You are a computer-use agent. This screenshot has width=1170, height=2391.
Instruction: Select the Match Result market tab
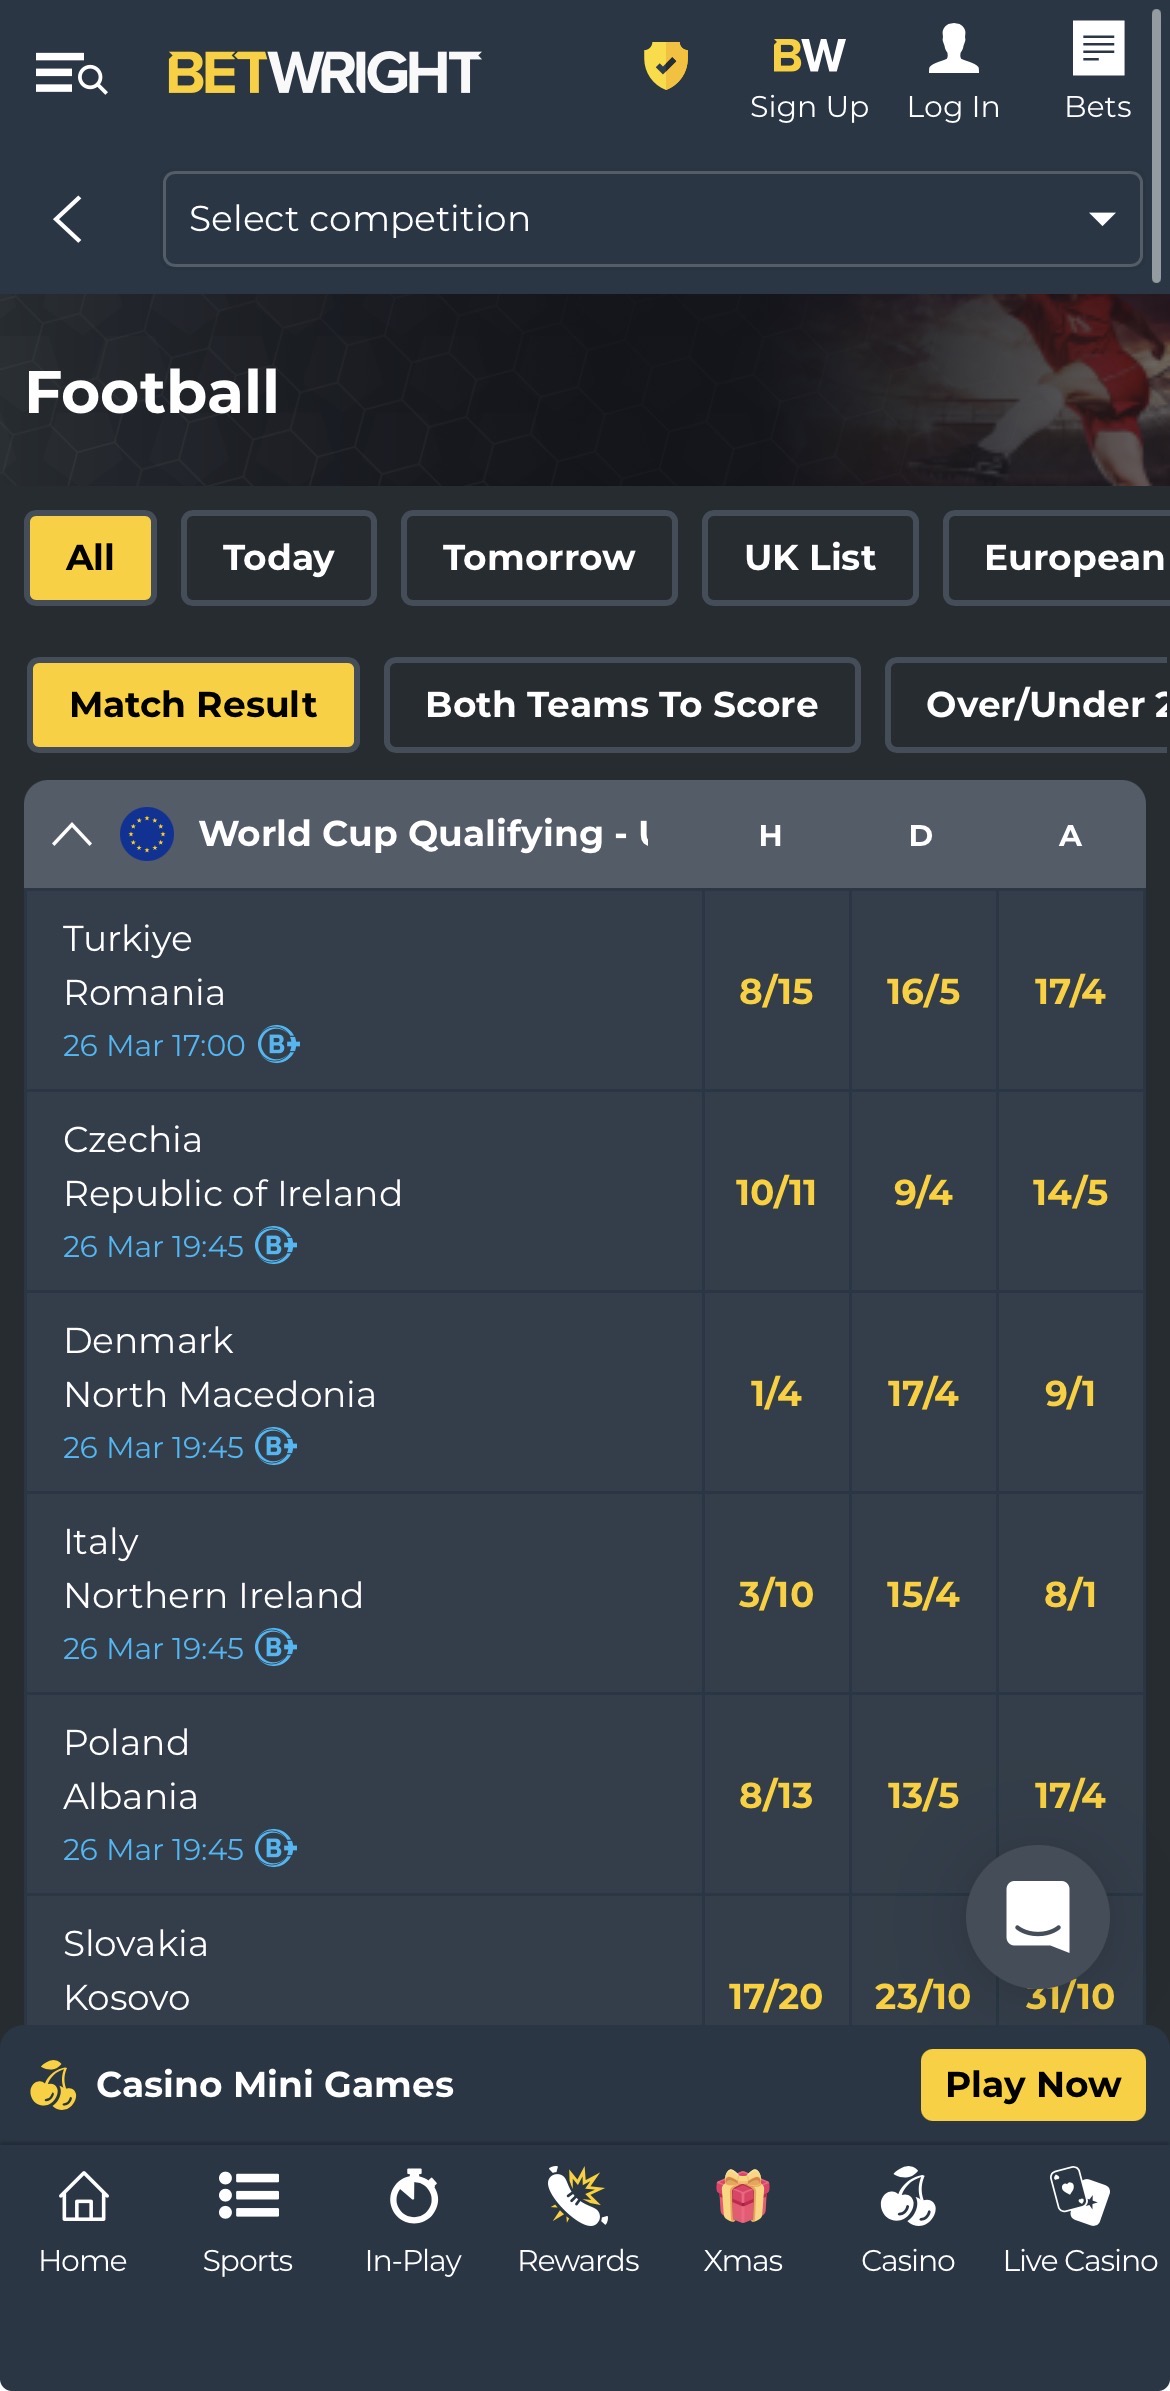[193, 705]
